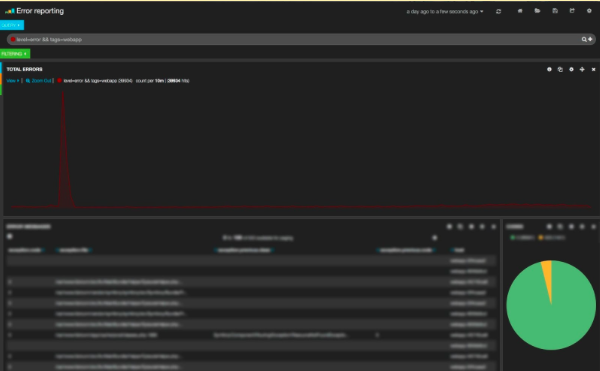Open the load dashboard folder icon
The height and width of the screenshot is (371, 600).
[x=537, y=11]
